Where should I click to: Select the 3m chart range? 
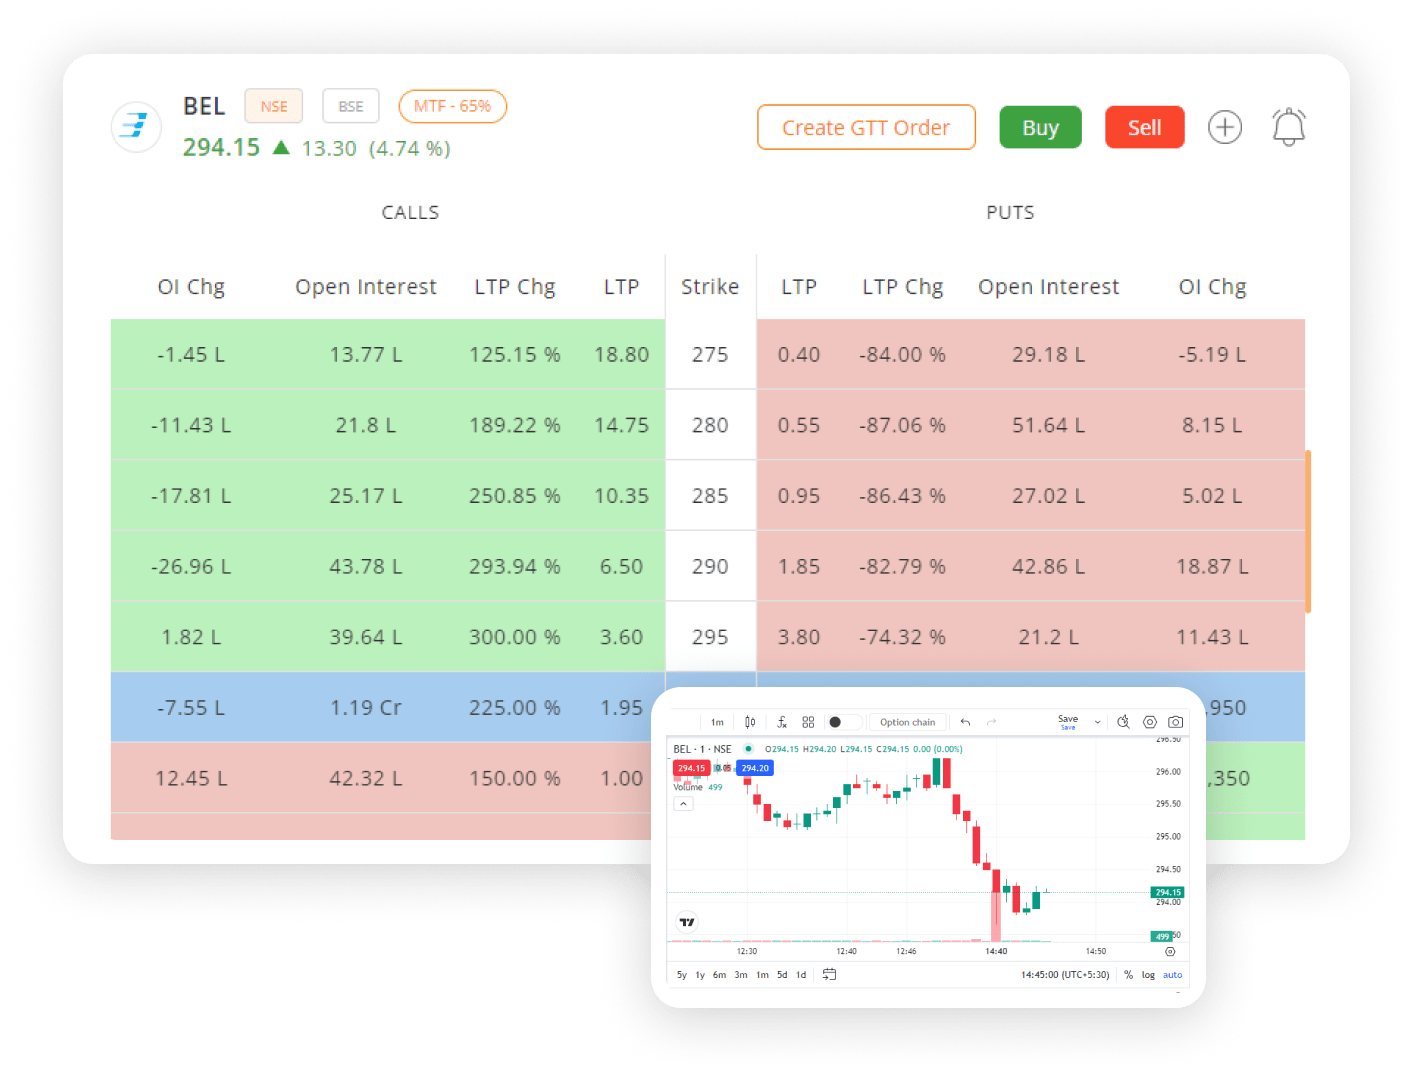[x=741, y=975]
